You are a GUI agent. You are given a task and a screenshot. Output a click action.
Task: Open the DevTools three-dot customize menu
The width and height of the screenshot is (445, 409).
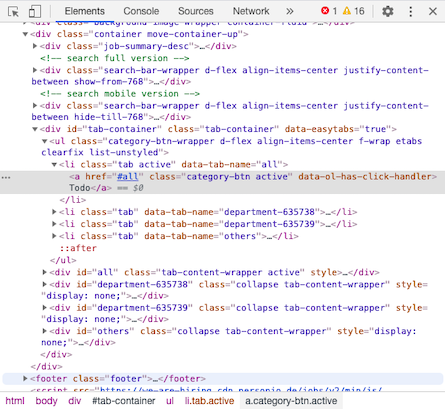[411, 12]
